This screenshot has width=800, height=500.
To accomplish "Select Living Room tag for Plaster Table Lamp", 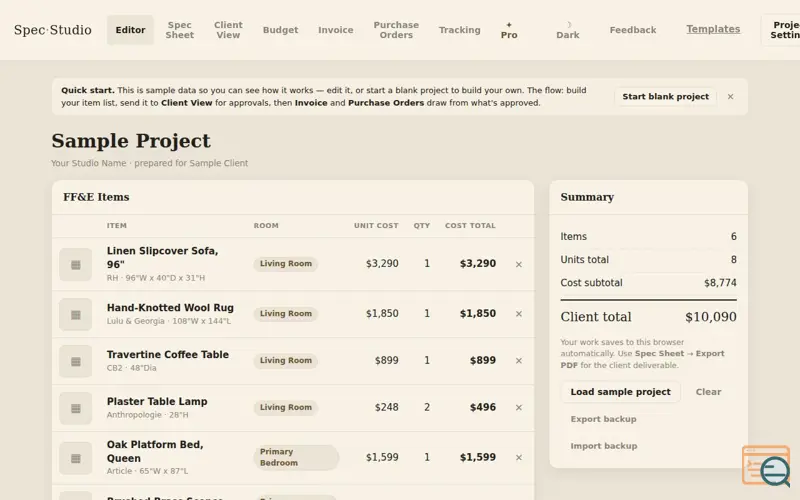I will [286, 408].
